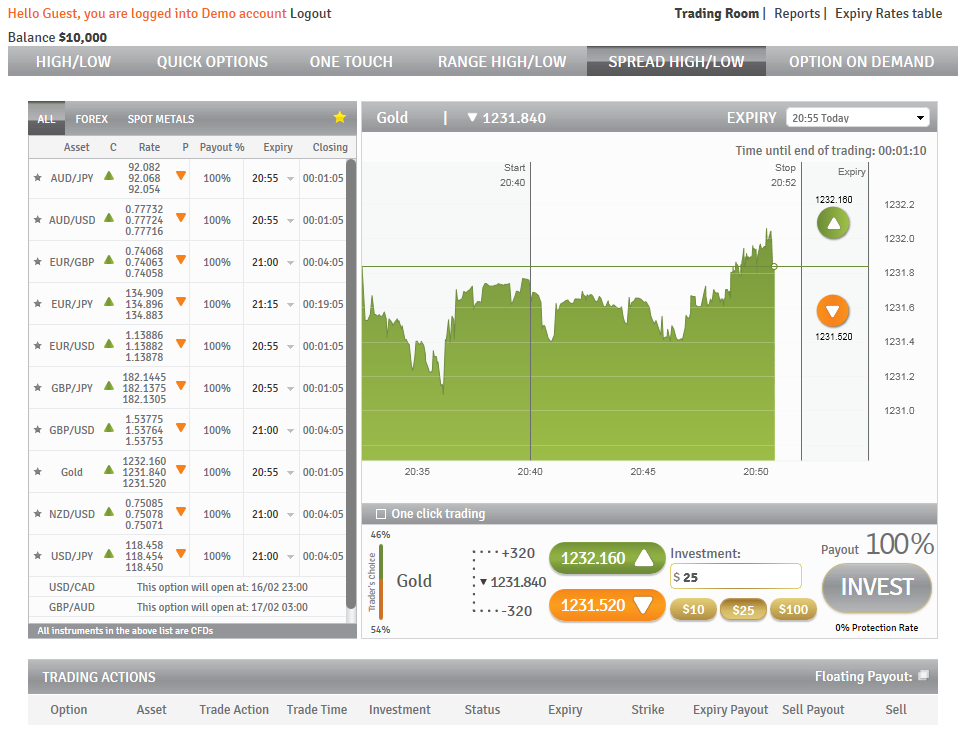Click orange Put arrow for EUR/USD

click(x=181, y=343)
